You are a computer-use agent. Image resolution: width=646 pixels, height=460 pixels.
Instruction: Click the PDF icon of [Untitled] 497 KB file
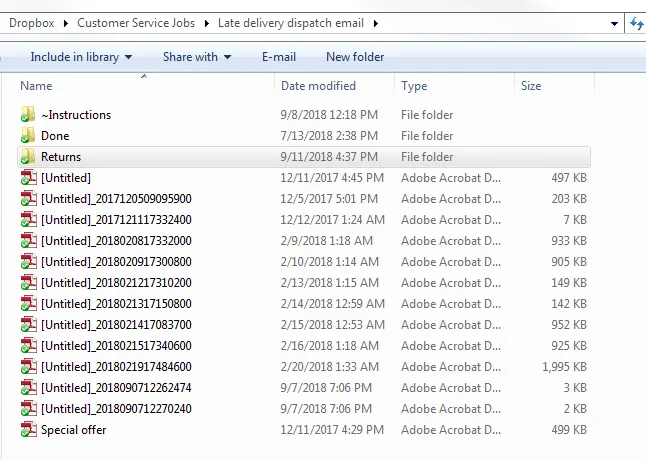(28, 177)
